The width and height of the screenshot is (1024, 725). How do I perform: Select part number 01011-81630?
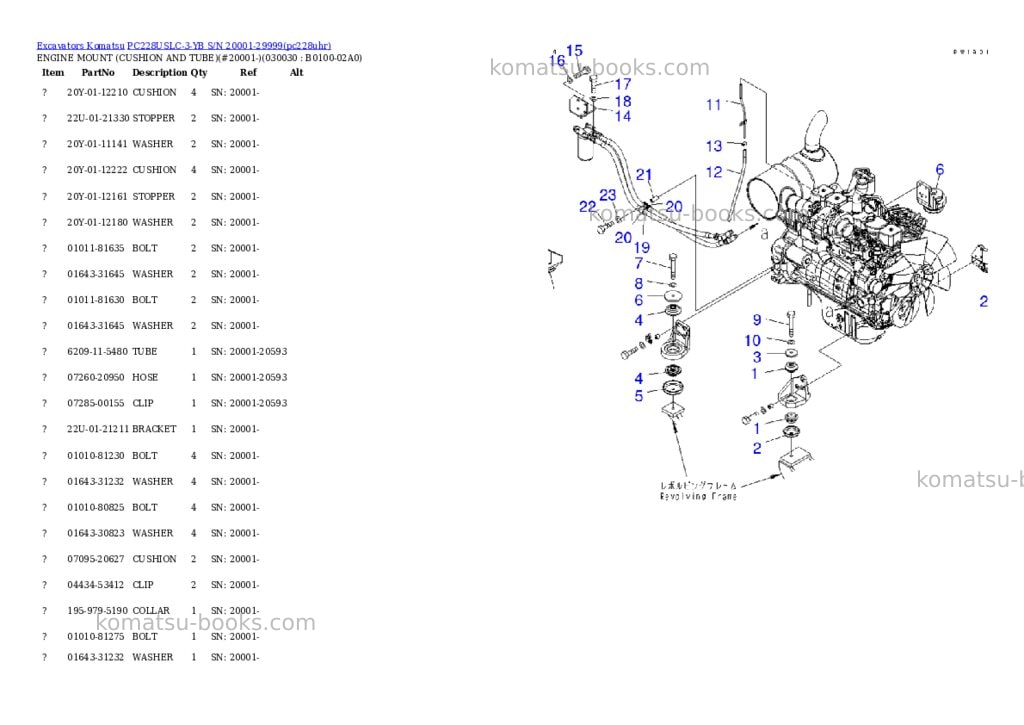tap(95, 300)
